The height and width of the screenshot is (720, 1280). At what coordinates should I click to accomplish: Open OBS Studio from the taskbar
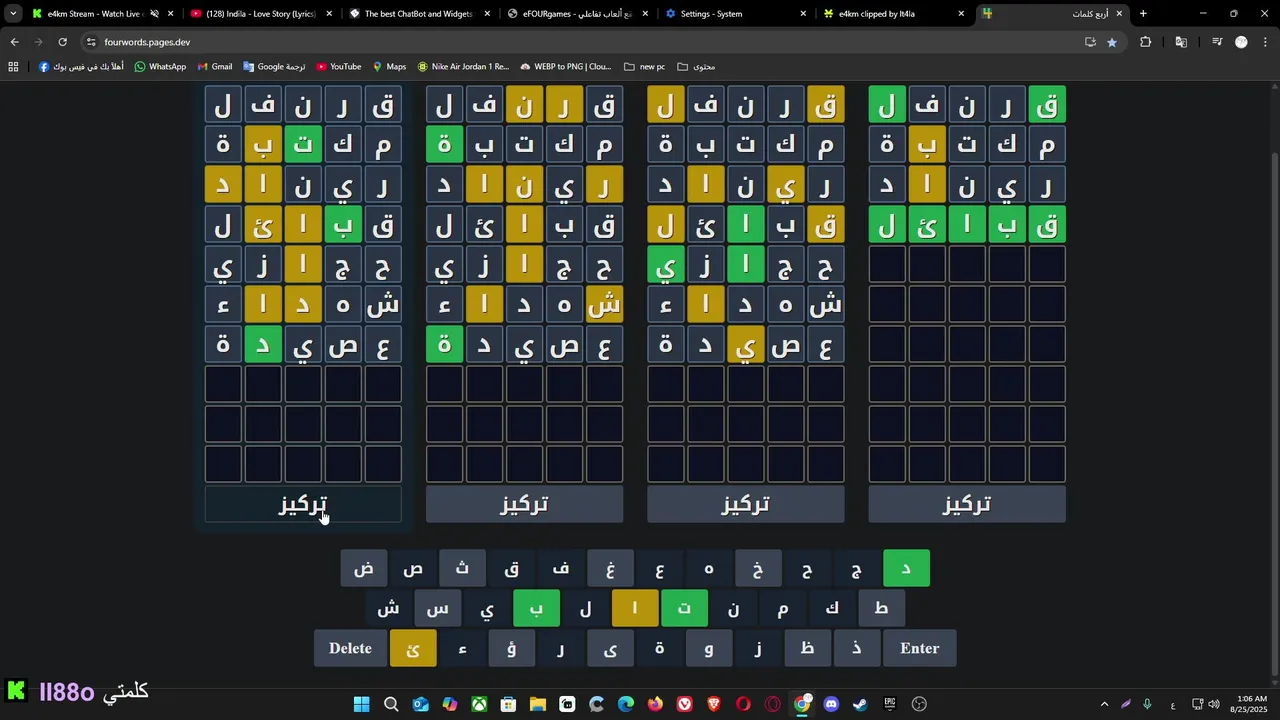click(919, 704)
